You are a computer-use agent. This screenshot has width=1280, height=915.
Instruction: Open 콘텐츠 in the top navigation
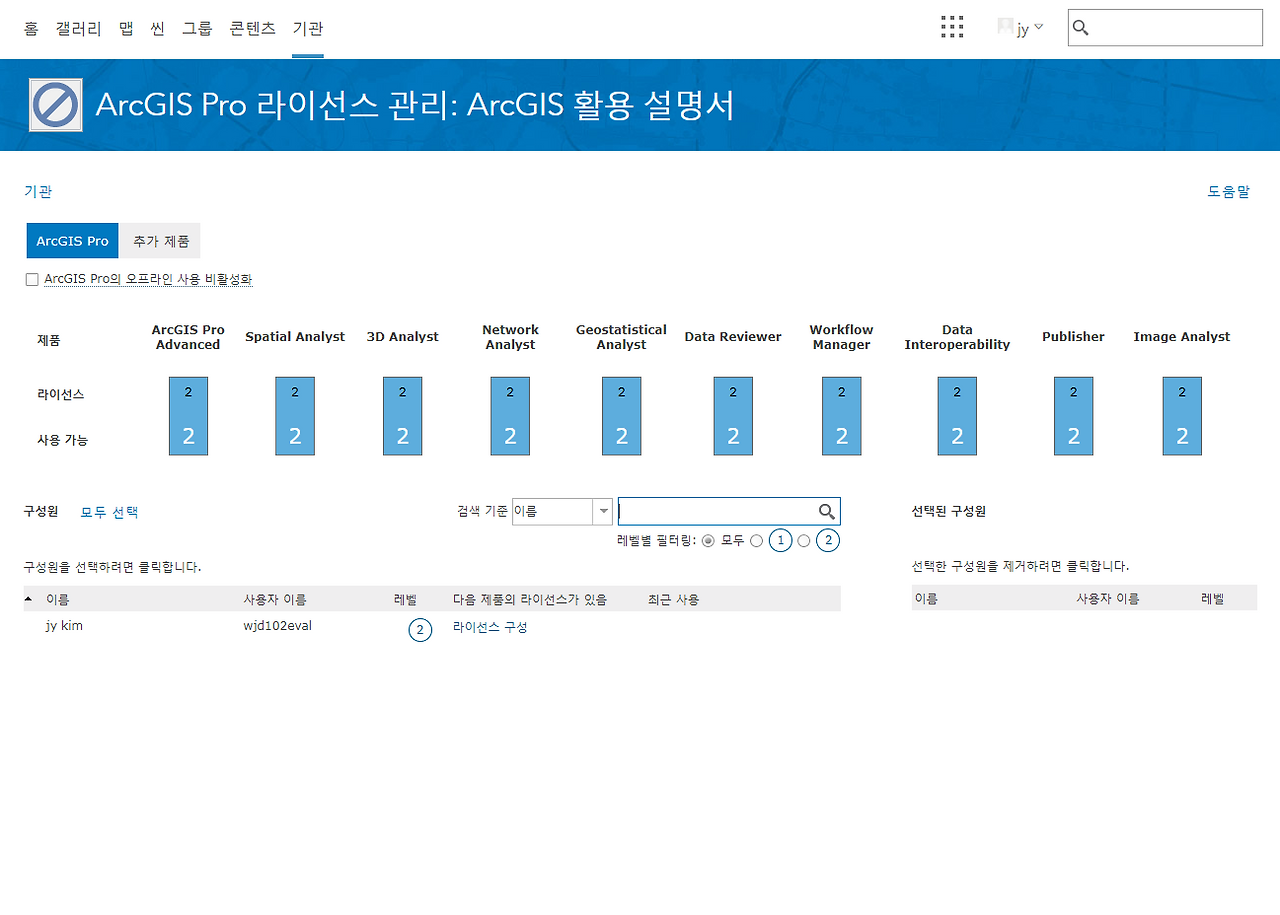(252, 29)
